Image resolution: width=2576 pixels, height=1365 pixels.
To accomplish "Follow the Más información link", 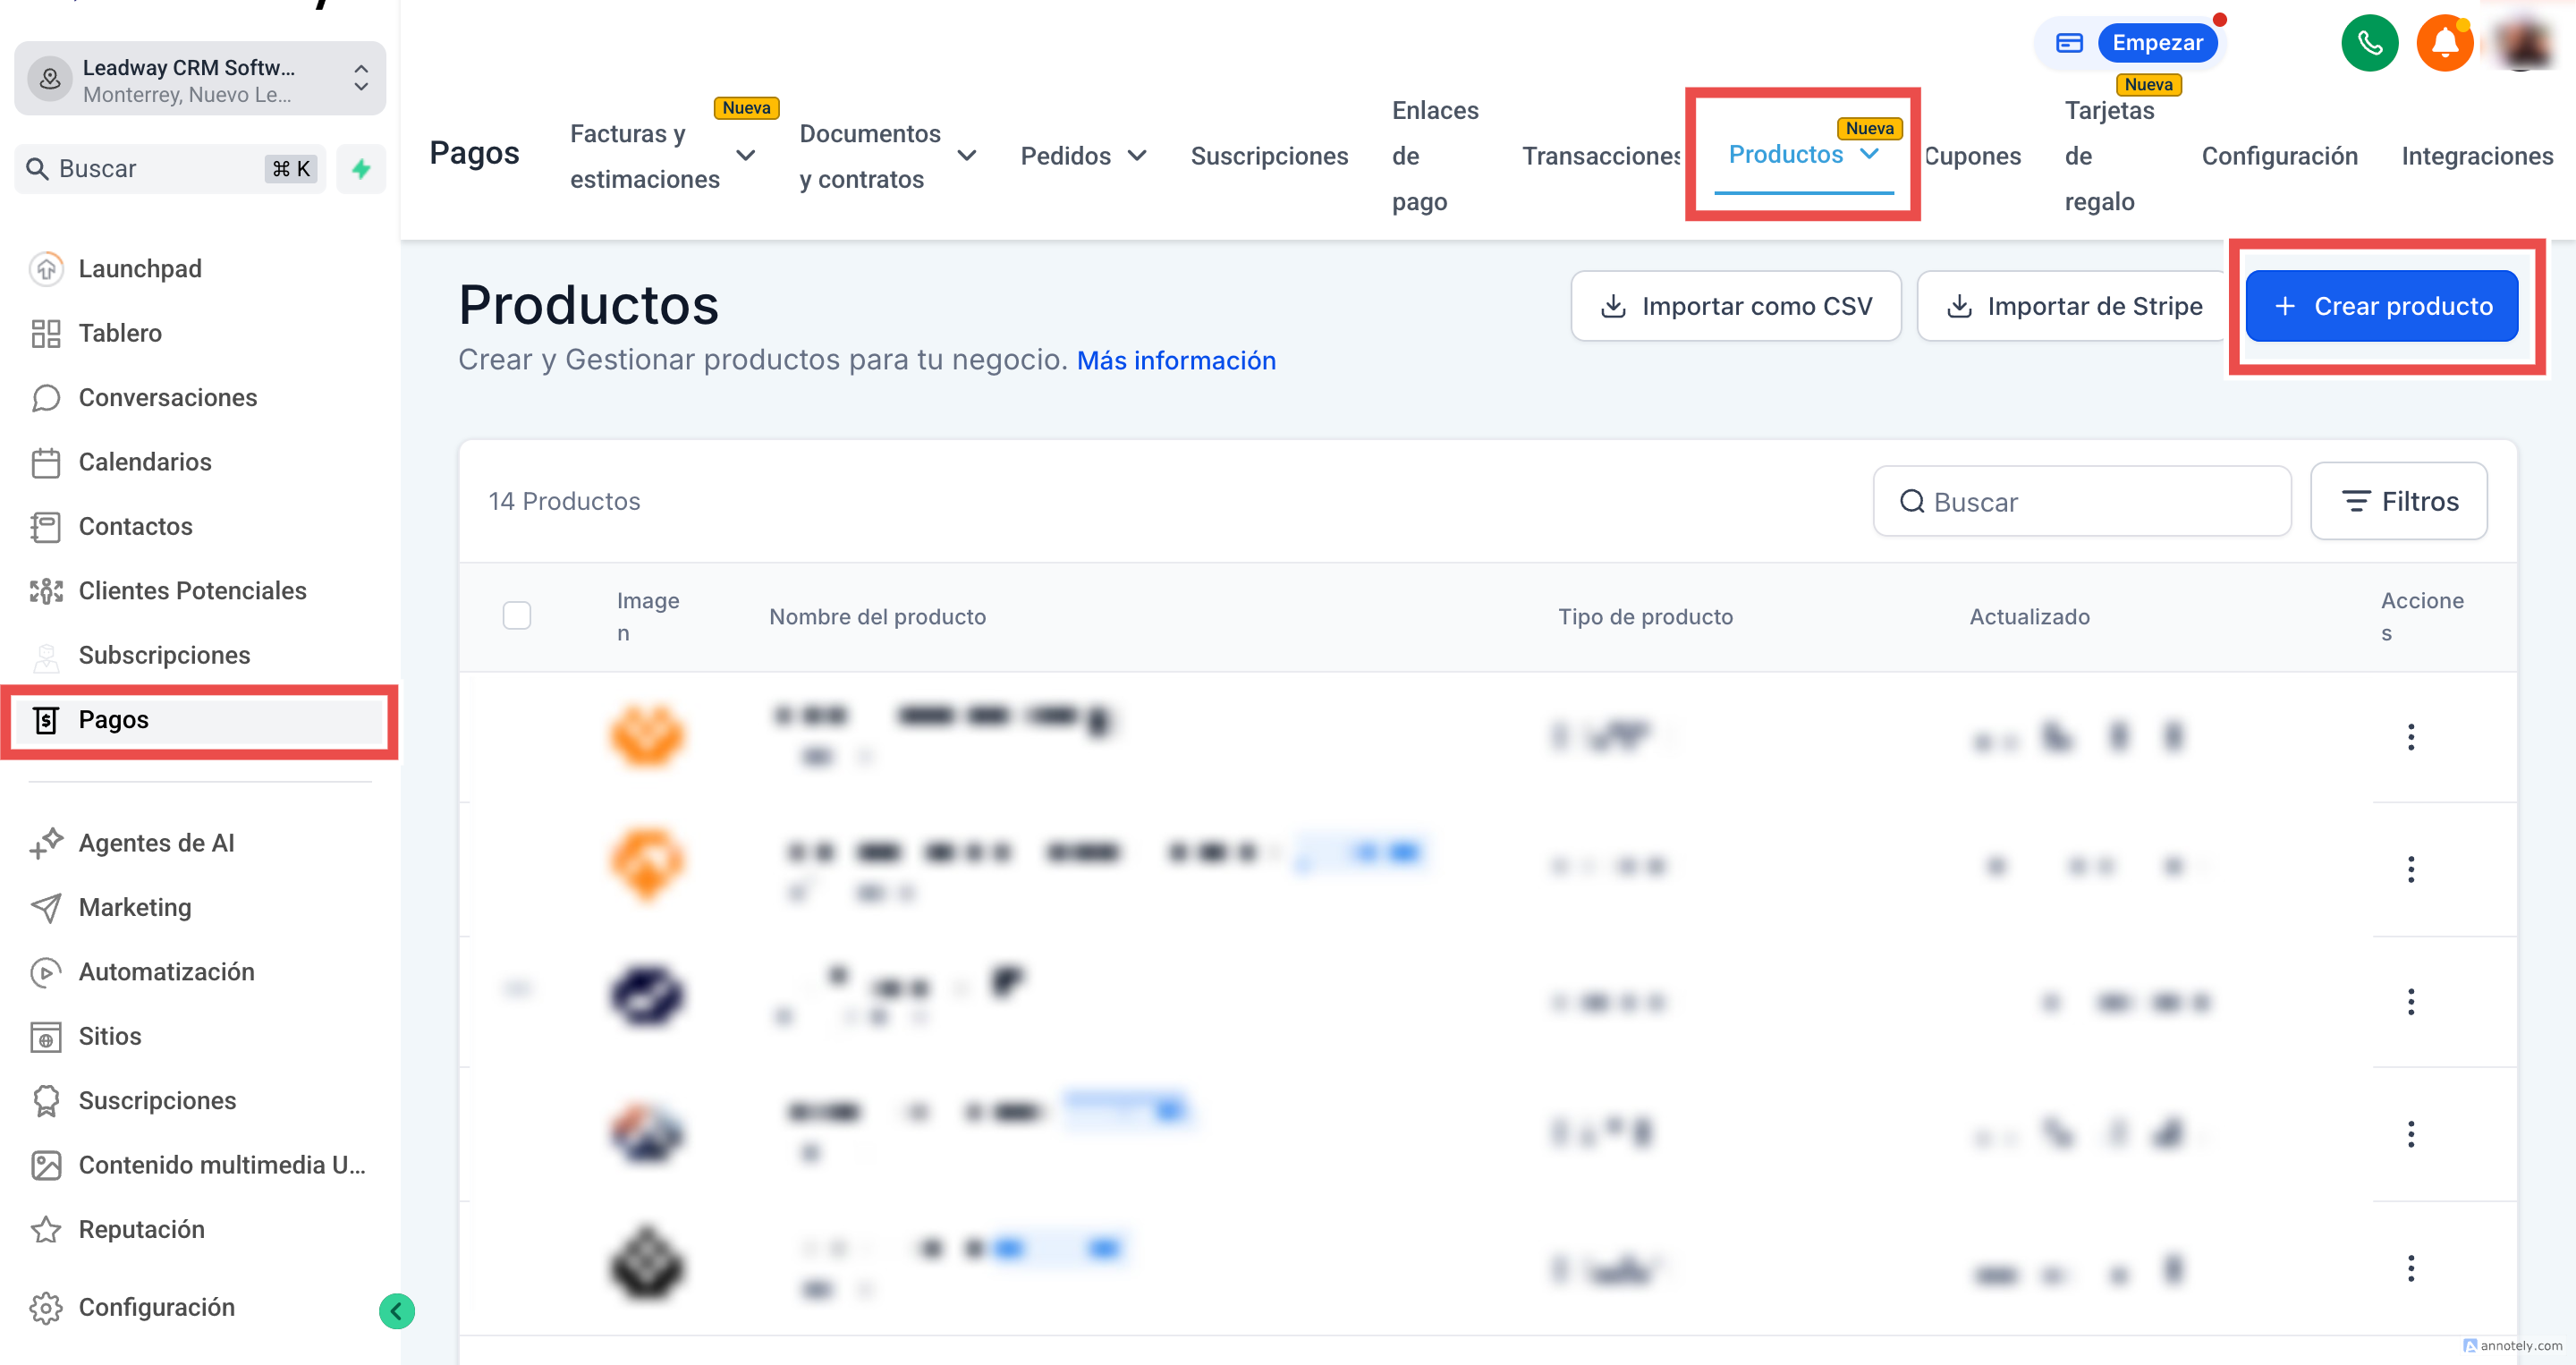I will (1176, 361).
